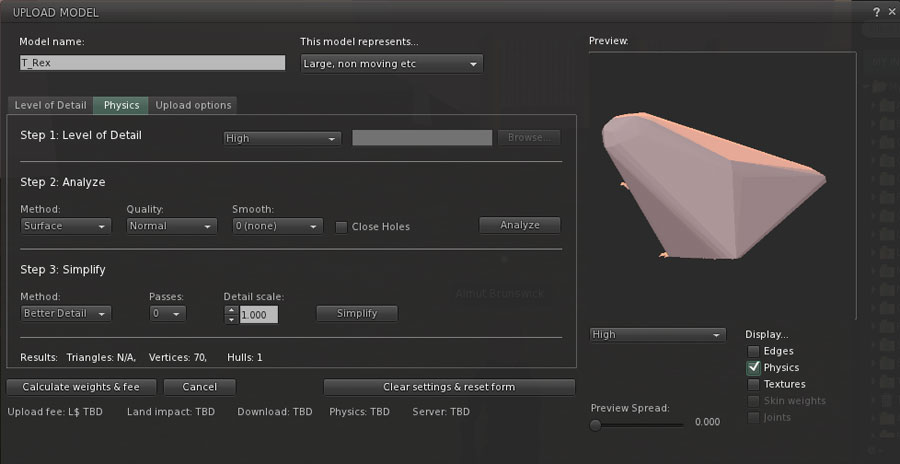Switch to the Upload options tab
900x464 pixels.
click(x=193, y=105)
